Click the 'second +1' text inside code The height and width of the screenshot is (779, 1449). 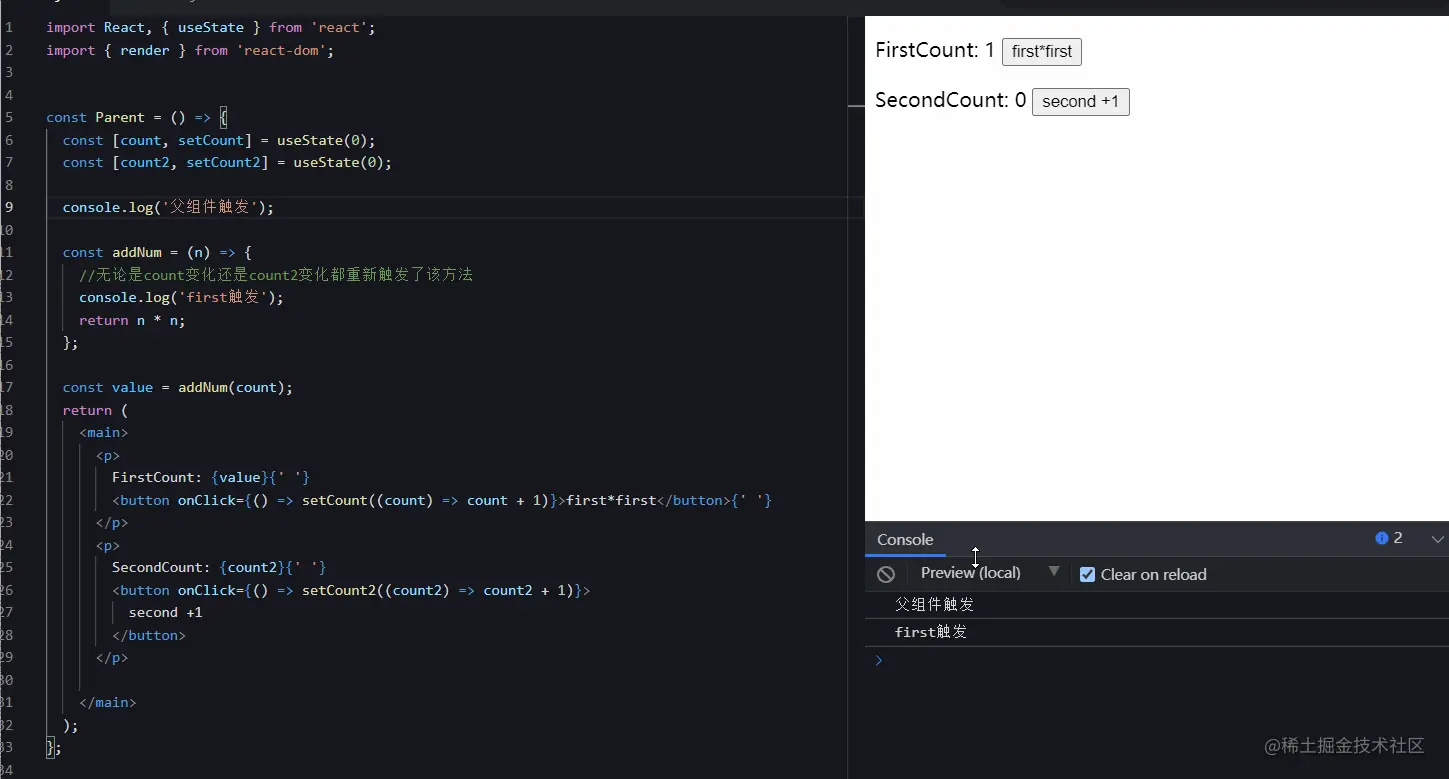pyautogui.click(x=165, y=612)
